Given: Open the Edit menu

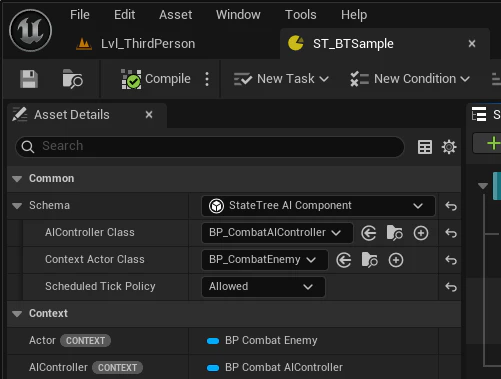Looking at the screenshot, I should pos(124,15).
